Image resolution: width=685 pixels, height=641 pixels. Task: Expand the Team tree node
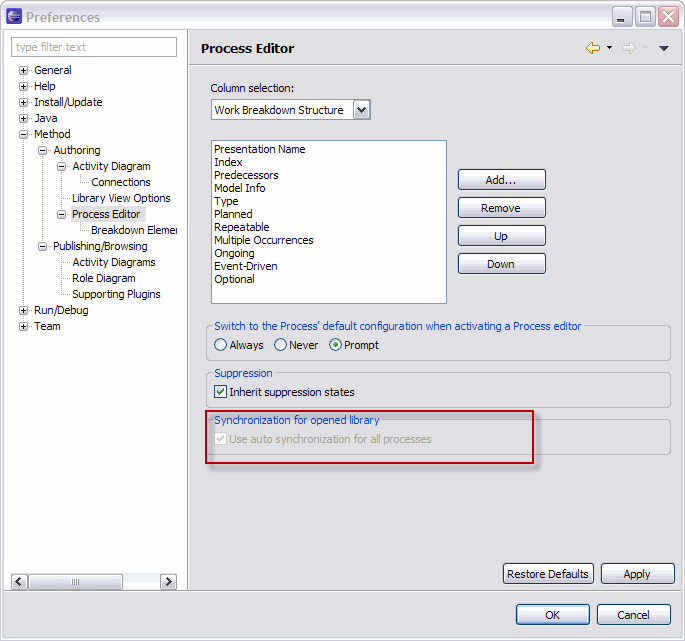coord(23,326)
